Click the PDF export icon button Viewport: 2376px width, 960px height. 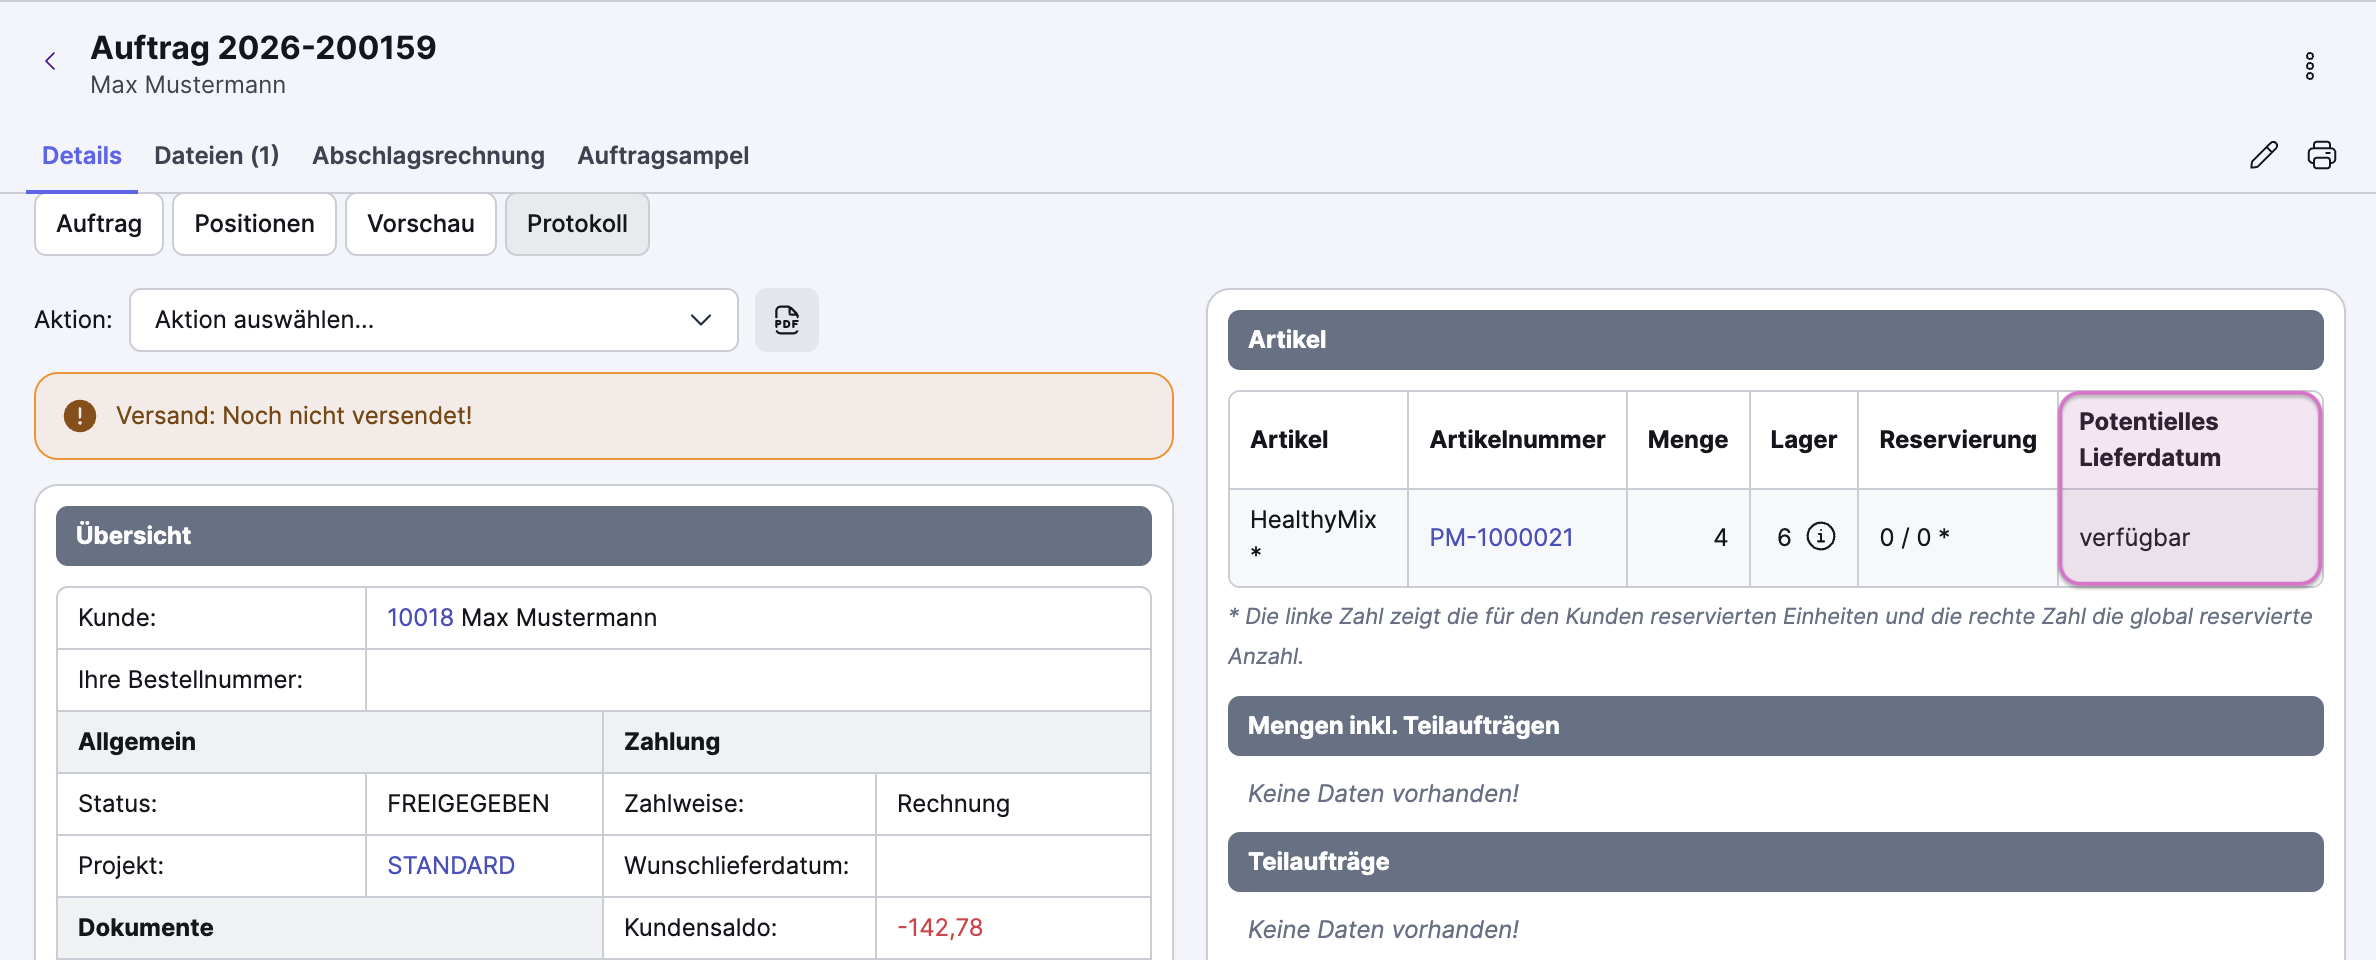click(x=786, y=320)
